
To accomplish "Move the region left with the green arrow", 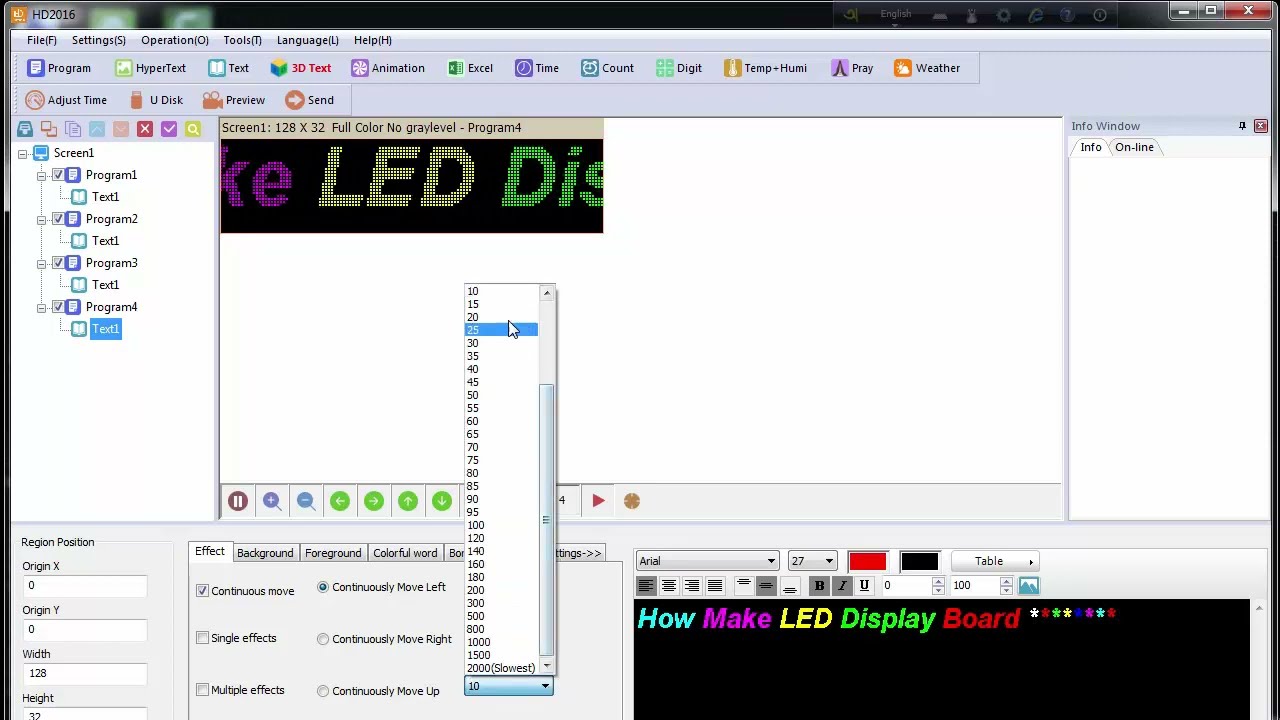I will [340, 501].
